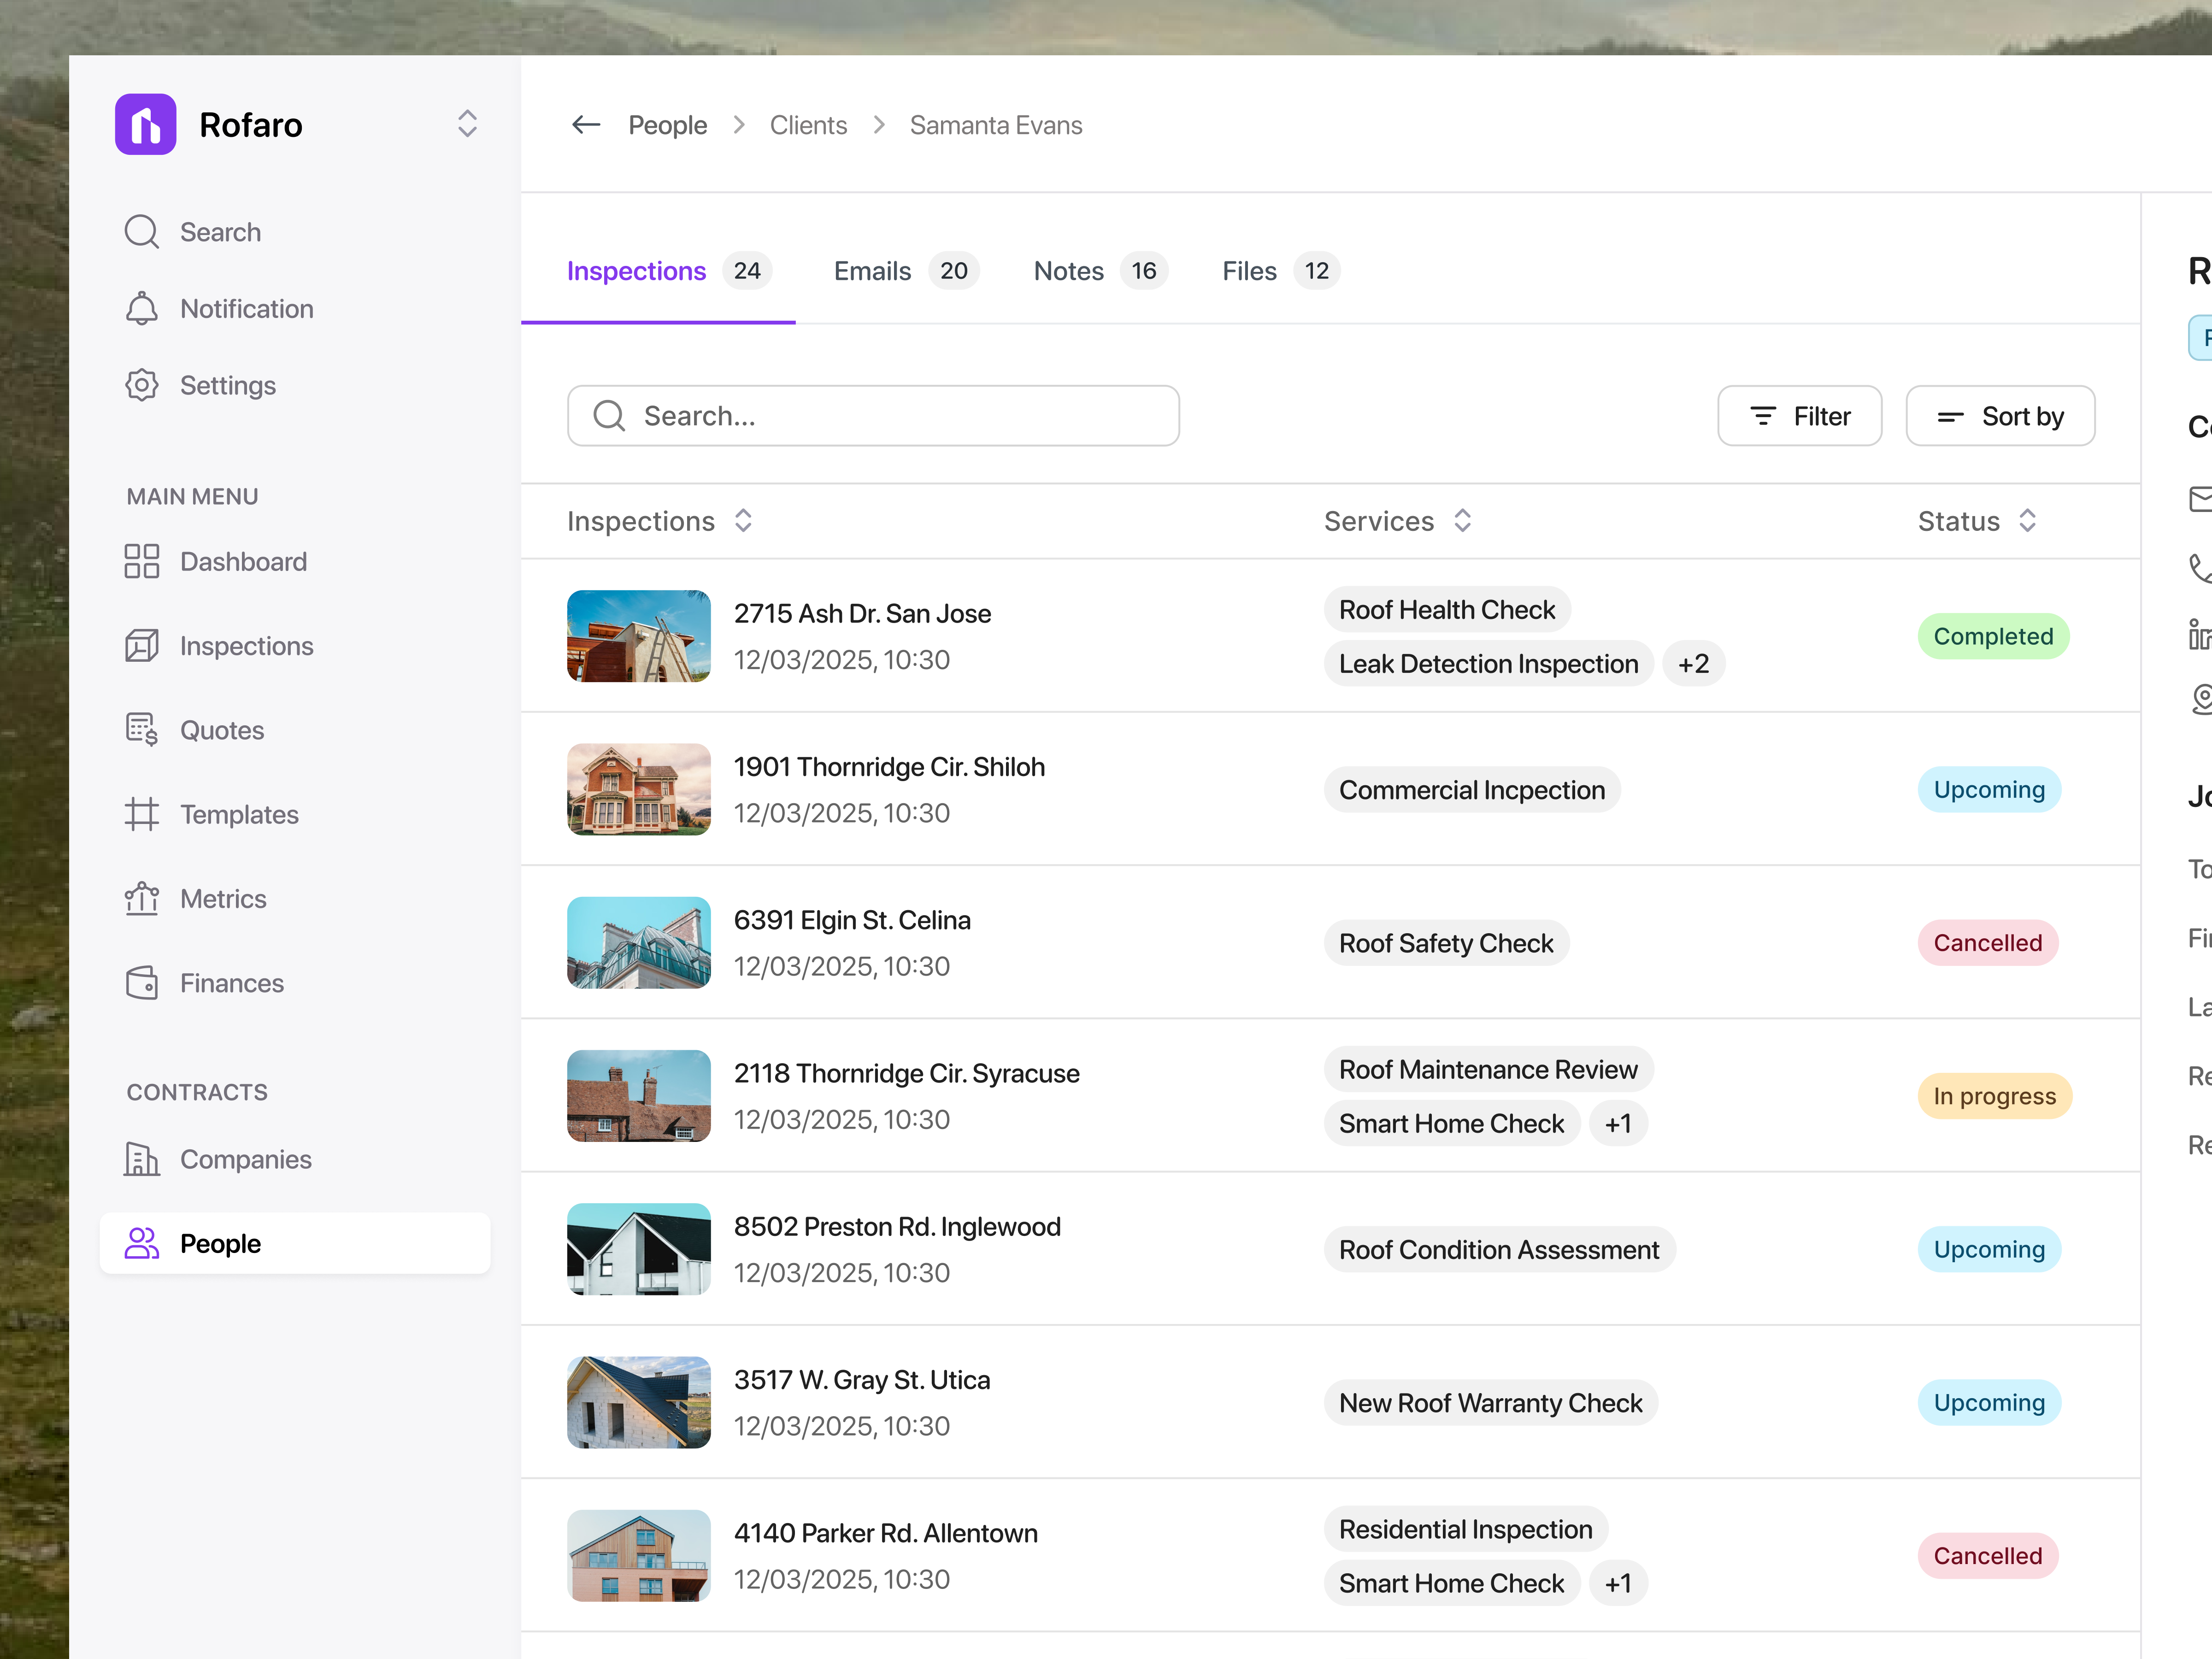Click into the Search field
Viewport: 2212px width, 1659px height.
coord(872,415)
